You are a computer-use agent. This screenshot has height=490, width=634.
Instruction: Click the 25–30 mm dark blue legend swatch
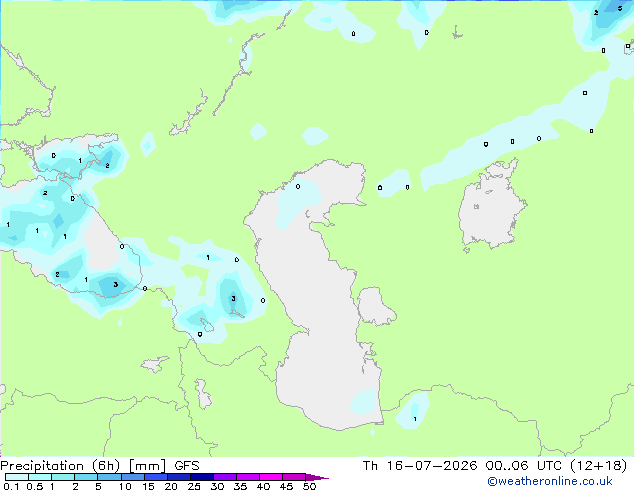(202, 477)
